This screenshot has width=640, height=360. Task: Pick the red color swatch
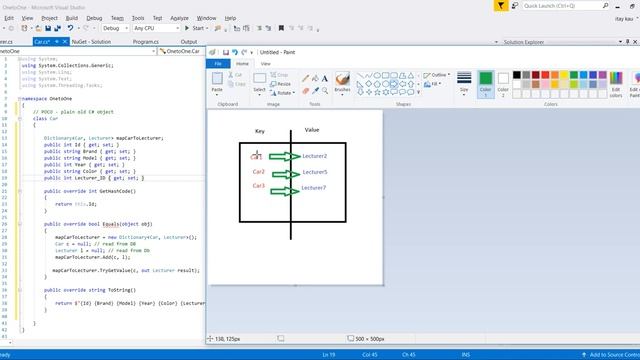coord(545,75)
